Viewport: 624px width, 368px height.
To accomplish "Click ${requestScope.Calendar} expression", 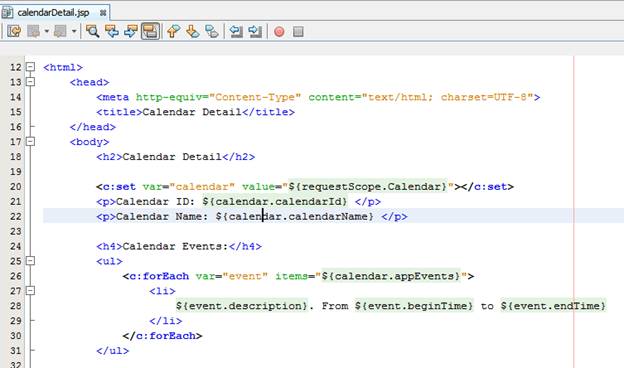I will click(x=368, y=187).
